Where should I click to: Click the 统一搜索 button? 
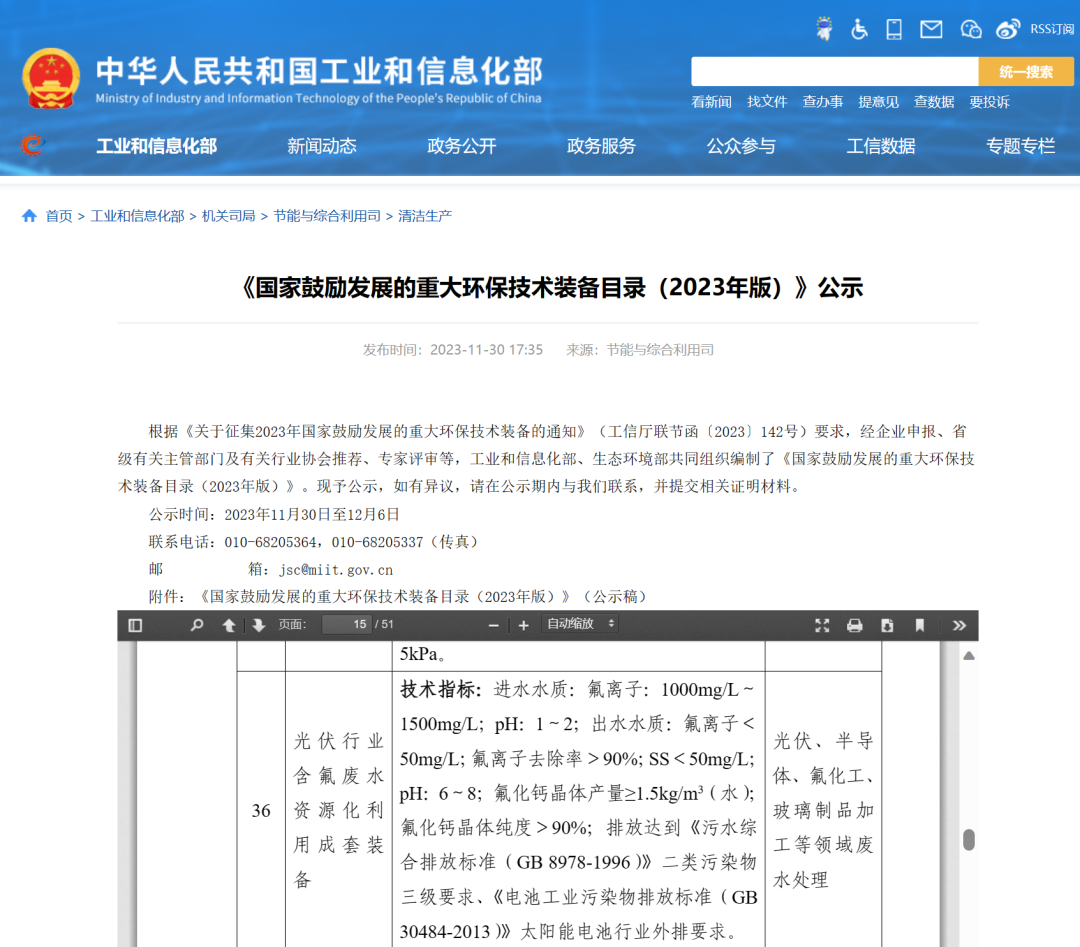pyautogui.click(x=1025, y=72)
